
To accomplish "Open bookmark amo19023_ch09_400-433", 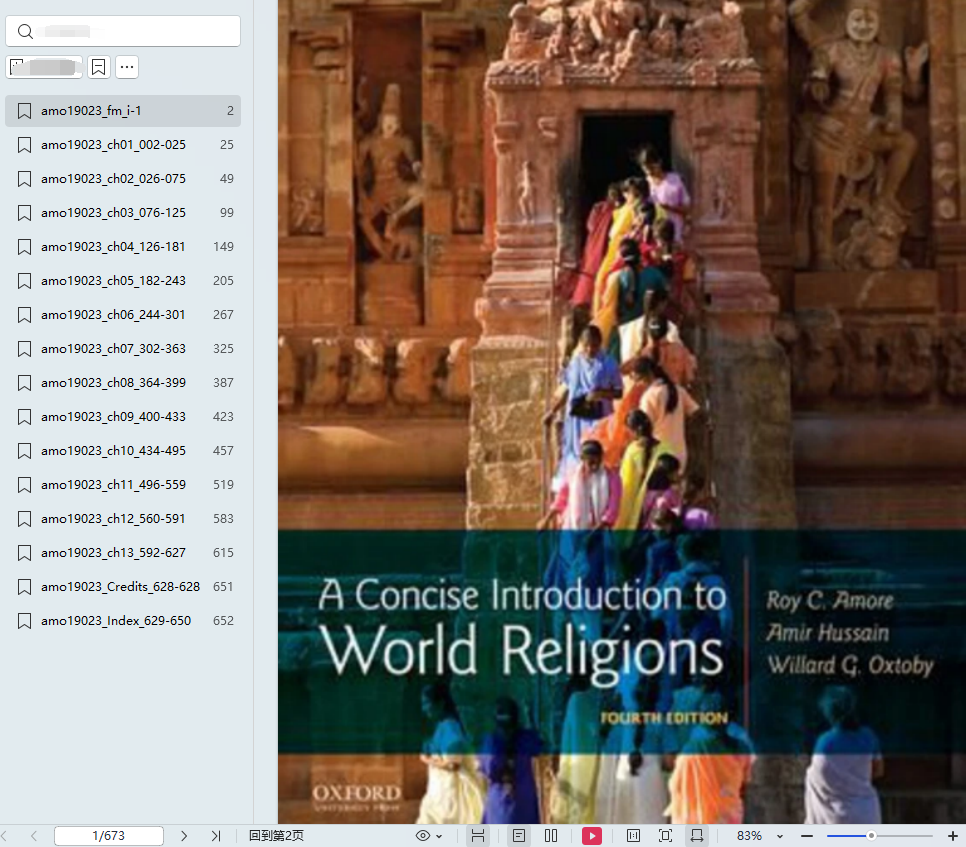I will click(123, 416).
